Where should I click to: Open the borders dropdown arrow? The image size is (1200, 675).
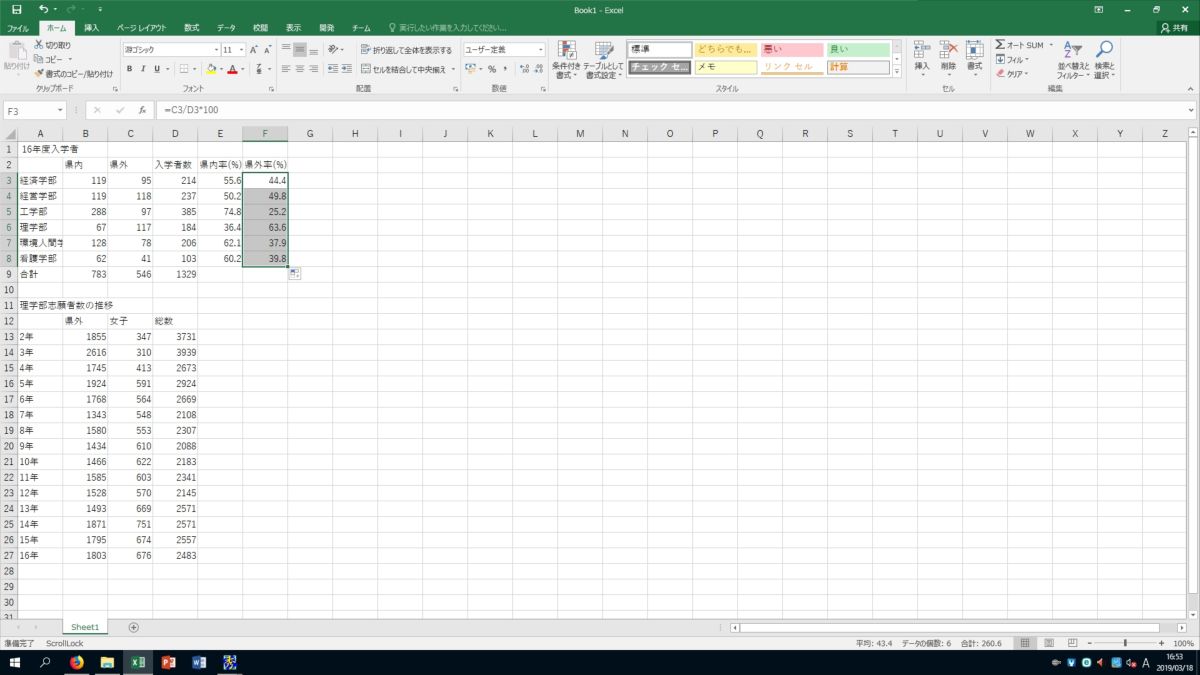196,69
